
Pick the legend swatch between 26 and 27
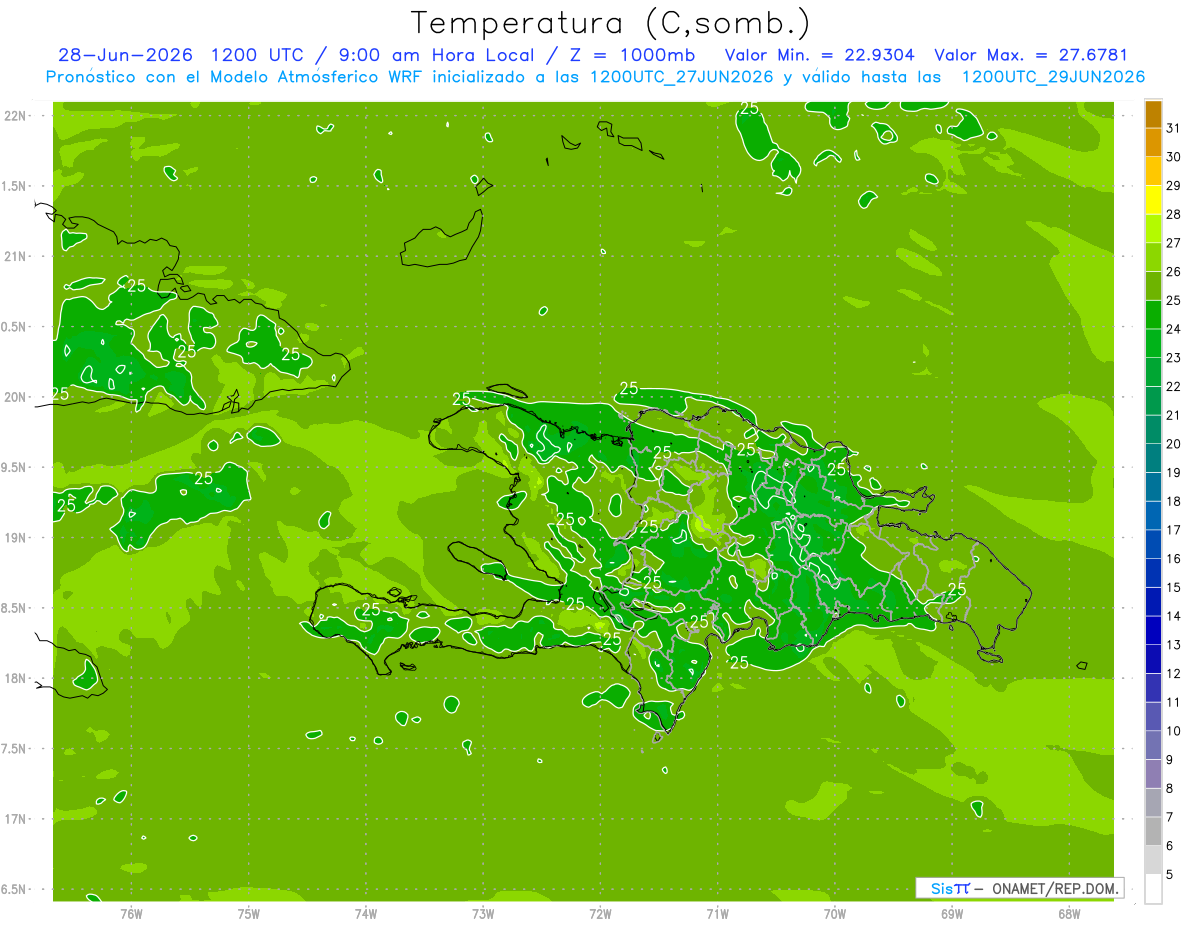[x=1153, y=258]
